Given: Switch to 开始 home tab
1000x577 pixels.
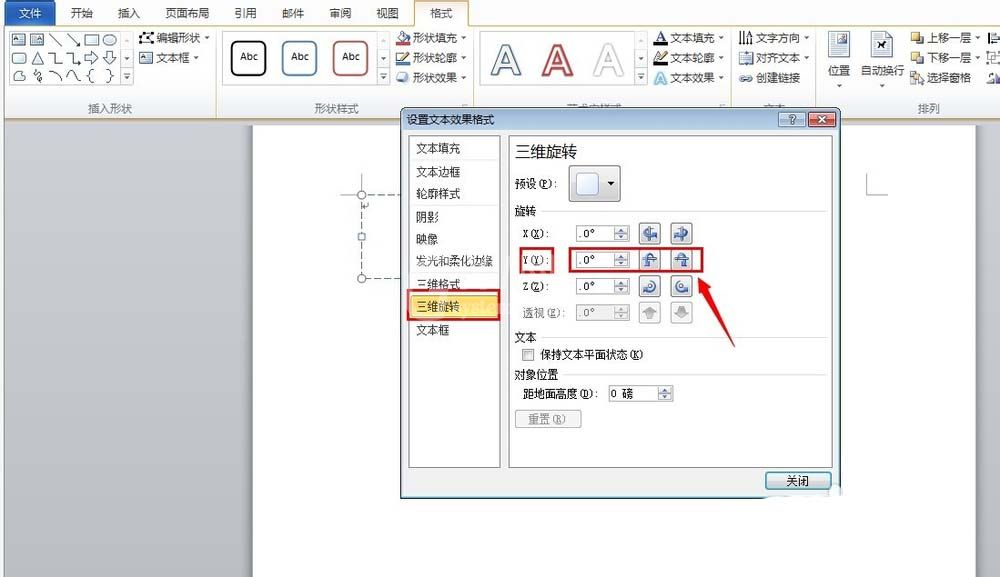Looking at the screenshot, I should 82,13.
